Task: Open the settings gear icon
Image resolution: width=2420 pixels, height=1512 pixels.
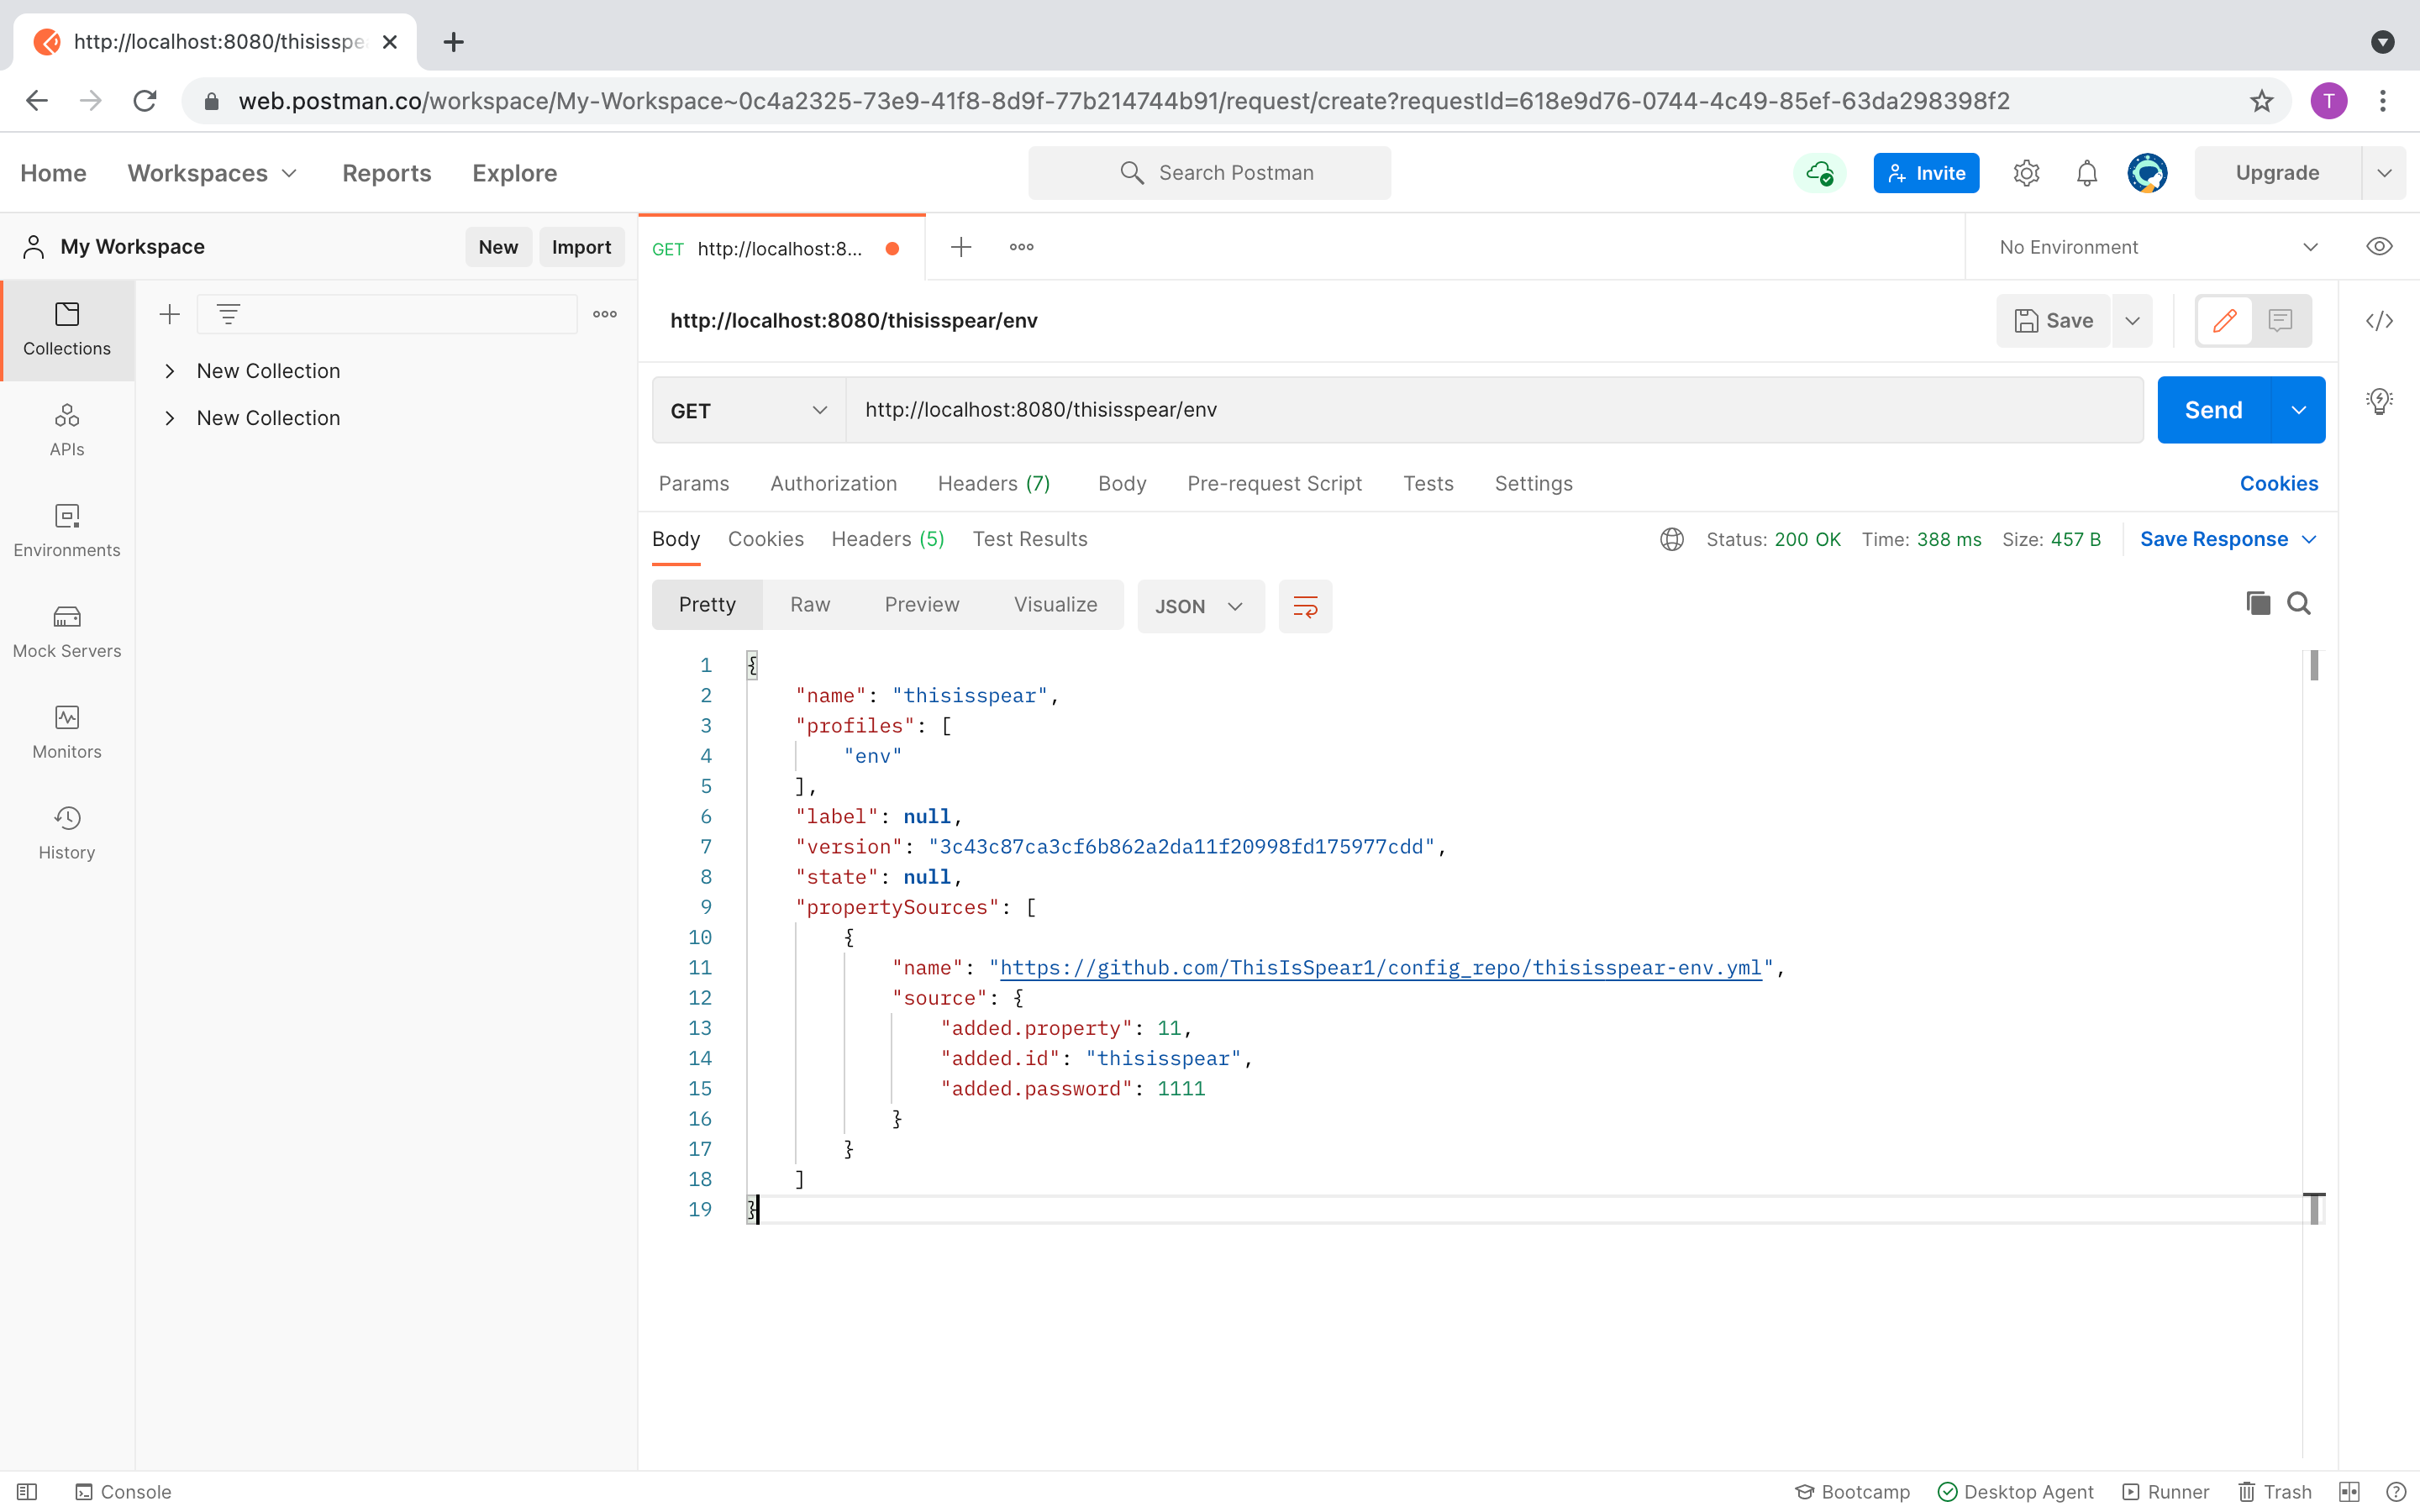Action: 2026,173
